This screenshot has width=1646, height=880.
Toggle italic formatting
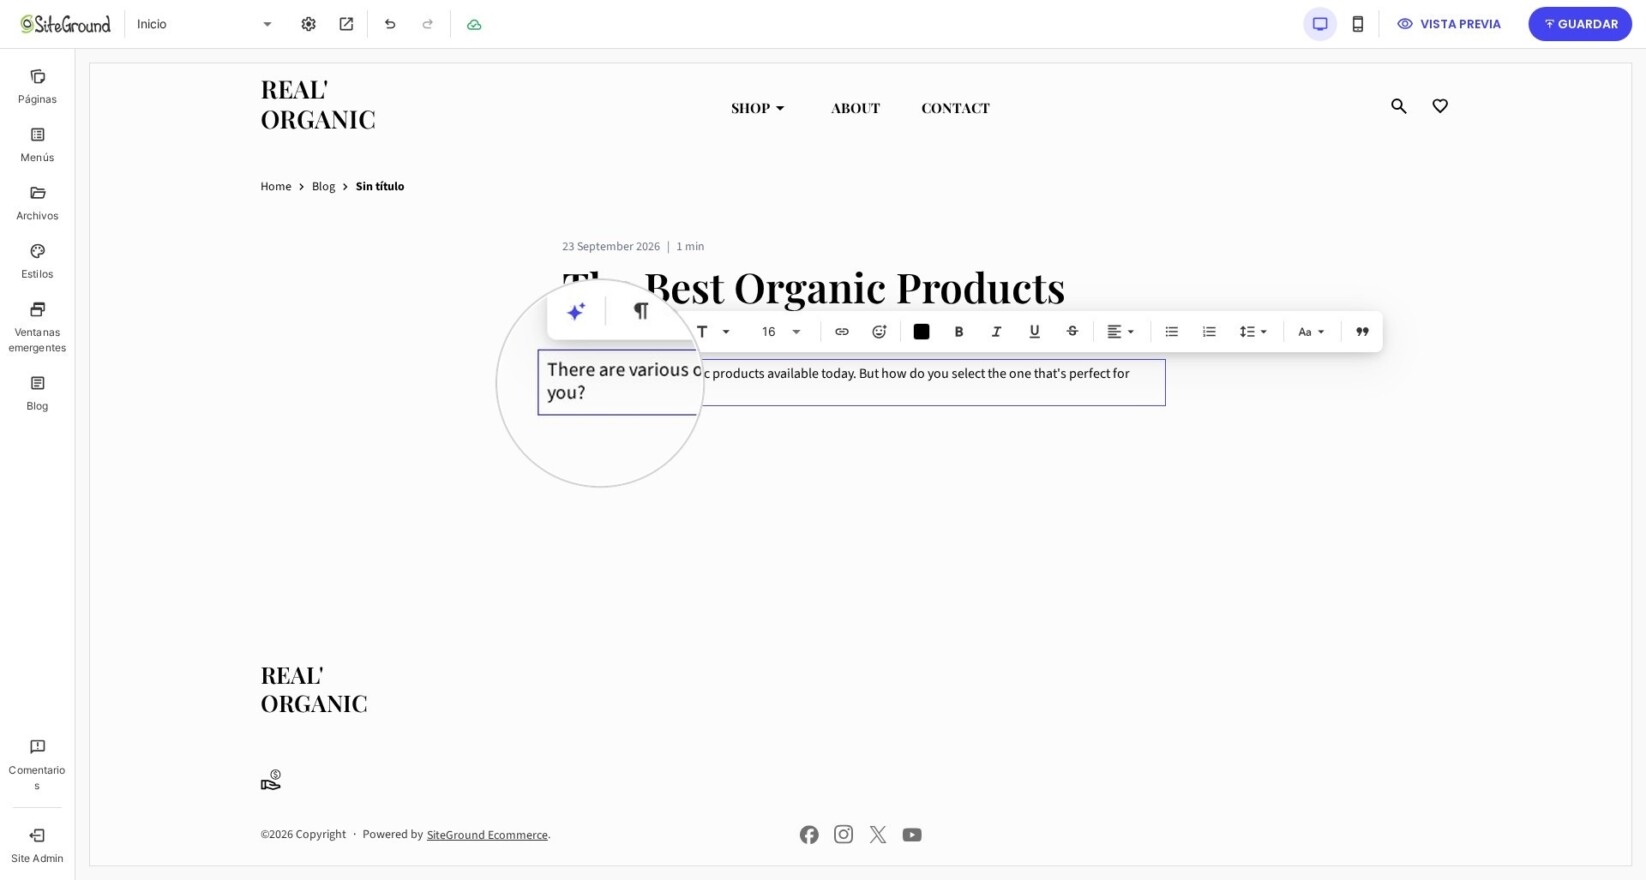pyautogui.click(x=996, y=332)
